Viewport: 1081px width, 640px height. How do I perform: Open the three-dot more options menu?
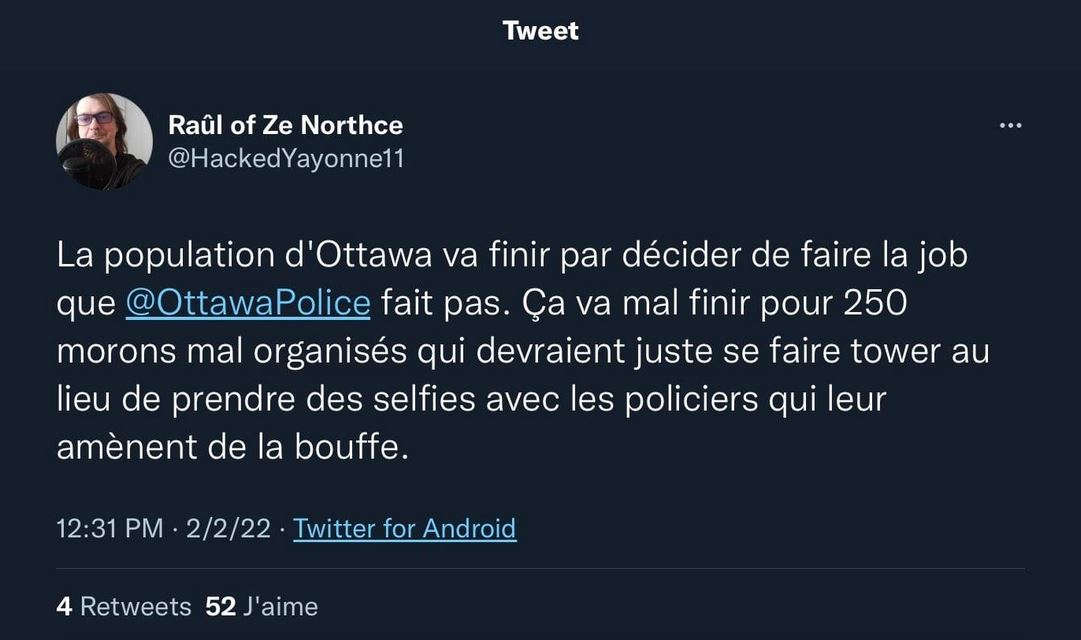coord(1011,126)
